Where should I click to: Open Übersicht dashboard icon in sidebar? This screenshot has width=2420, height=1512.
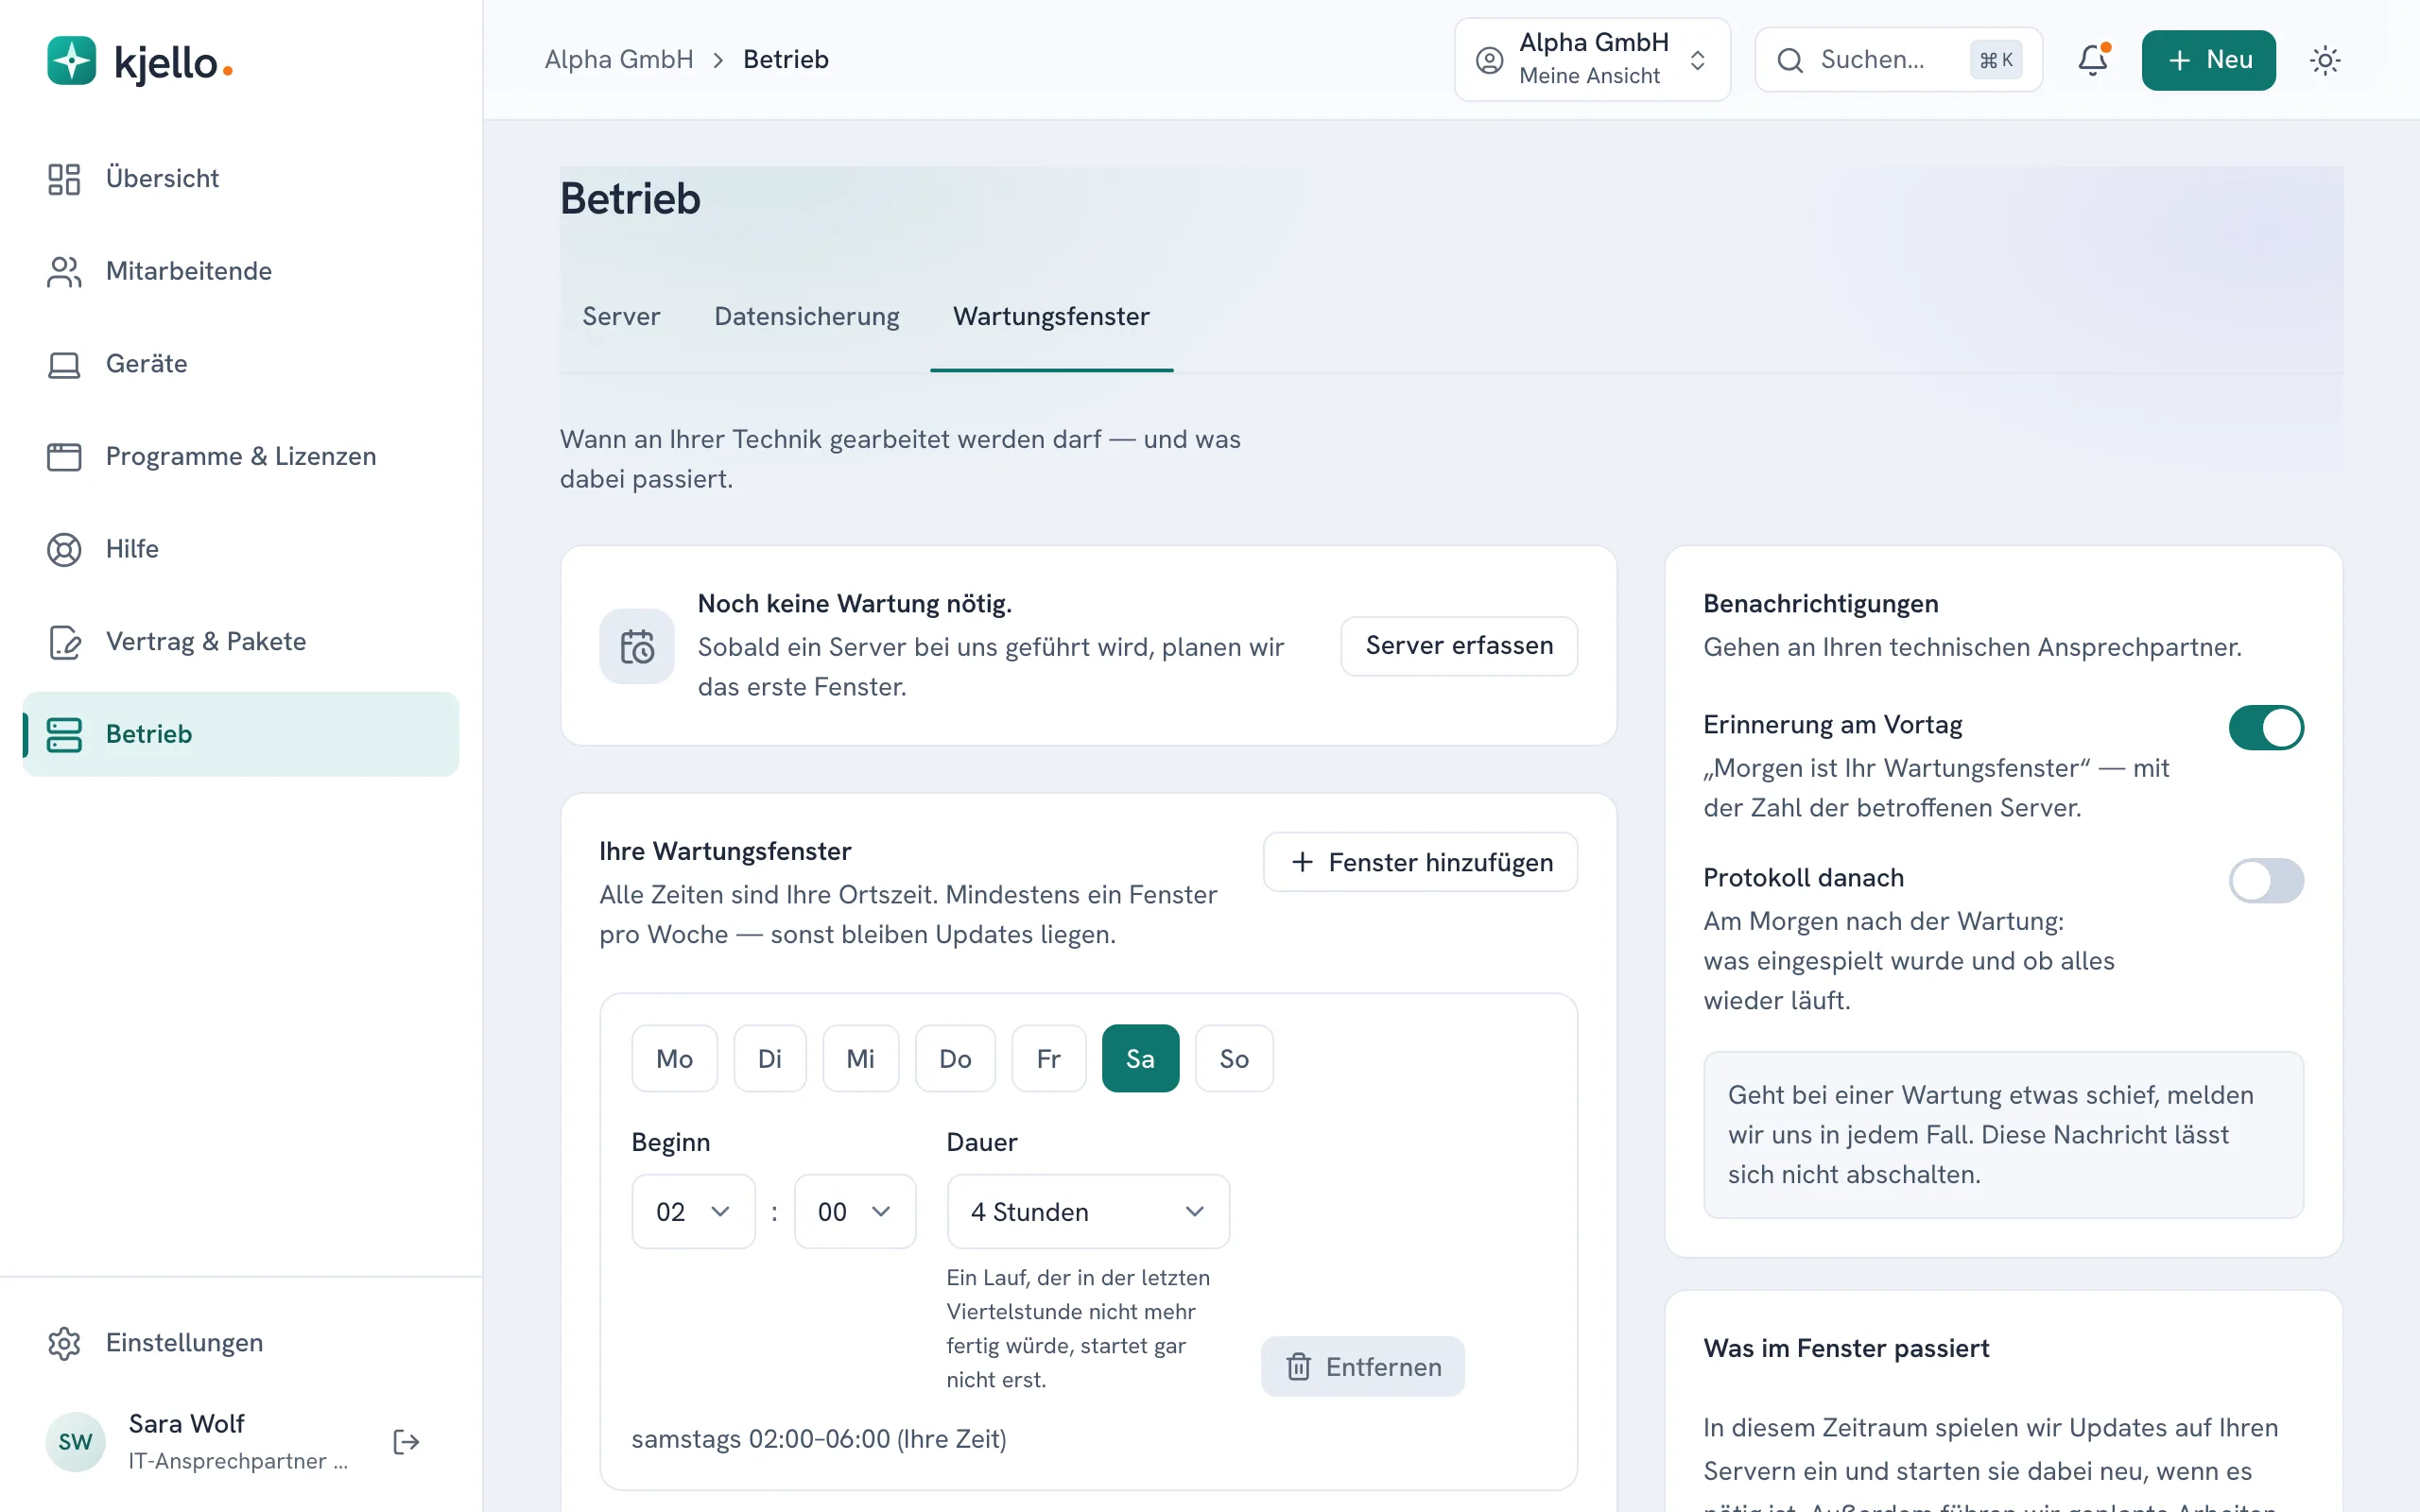[64, 179]
